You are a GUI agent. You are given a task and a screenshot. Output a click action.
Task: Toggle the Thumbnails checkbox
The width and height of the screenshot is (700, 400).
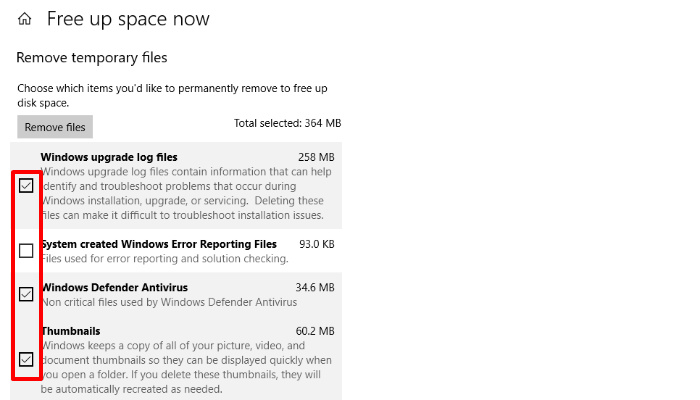click(26, 359)
